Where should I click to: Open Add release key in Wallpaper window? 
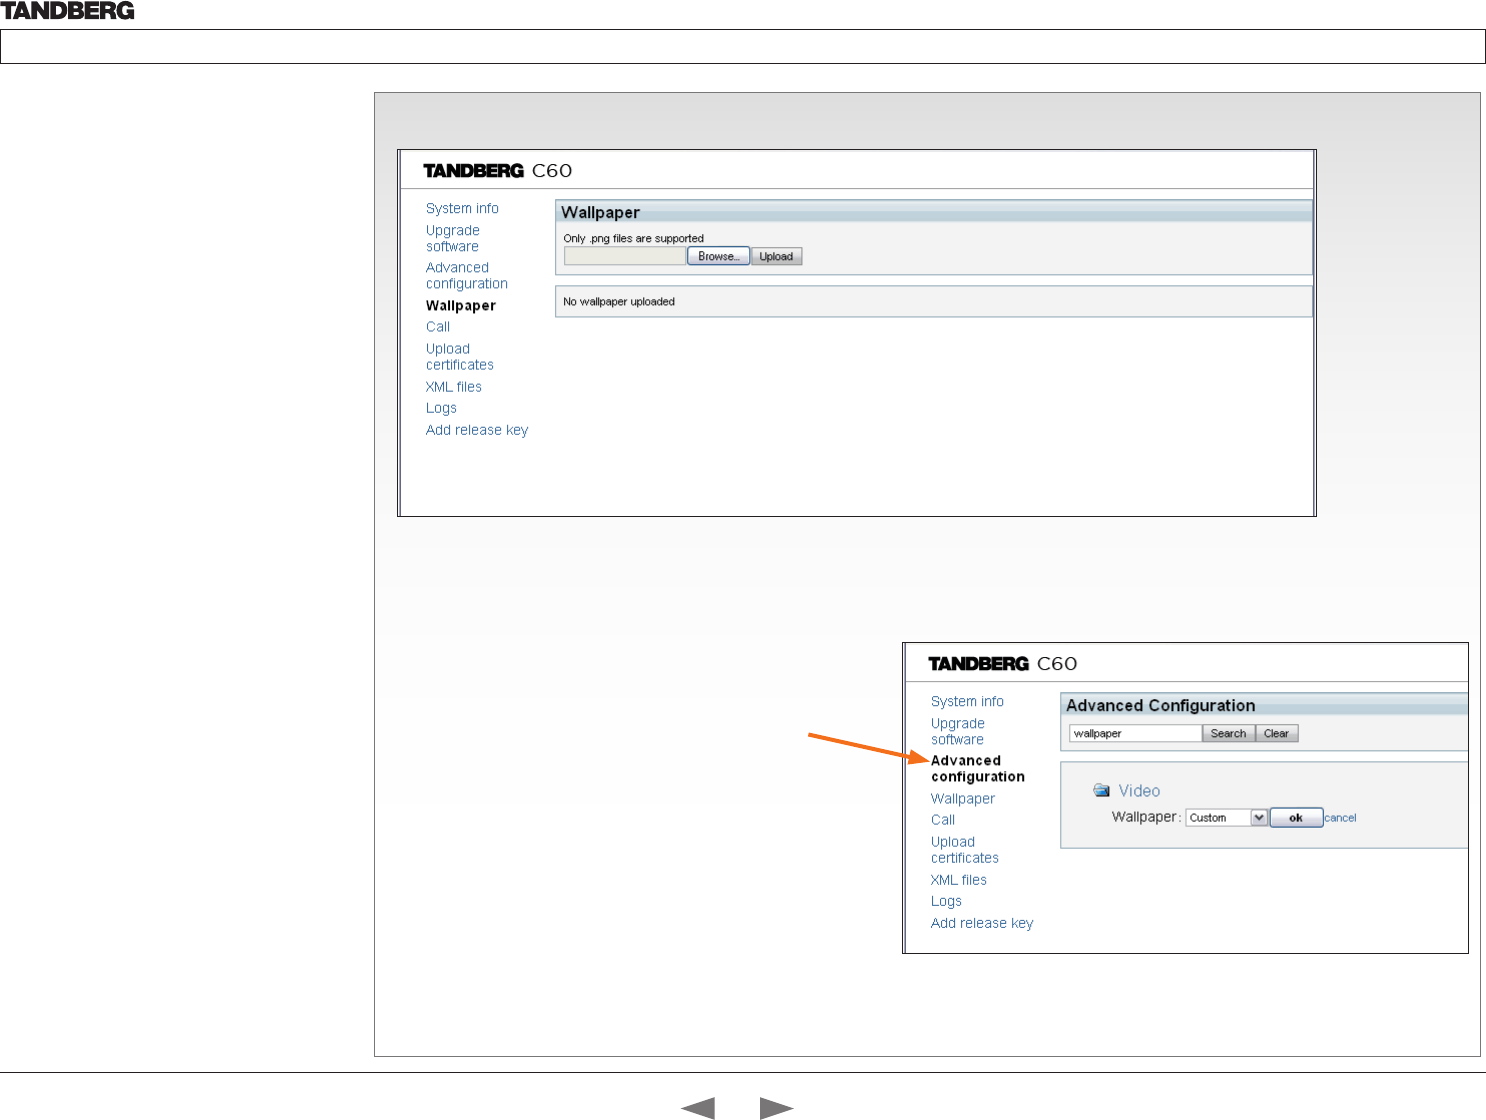click(x=477, y=430)
